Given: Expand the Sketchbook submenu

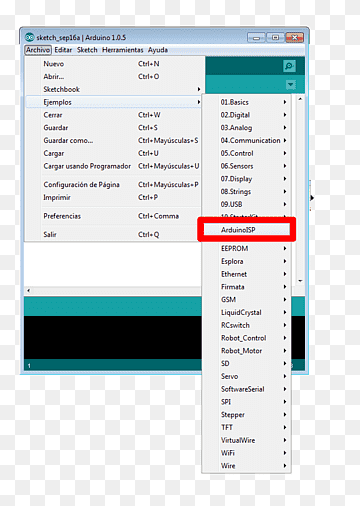Looking at the screenshot, I should 114,89.
